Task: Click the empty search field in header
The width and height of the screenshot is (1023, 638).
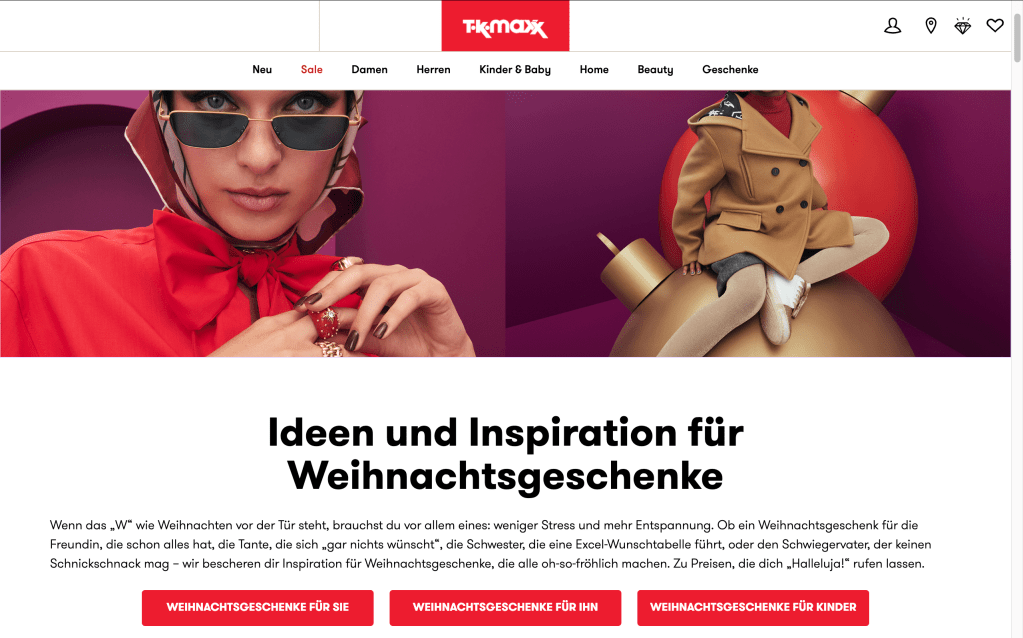Action: (159, 26)
